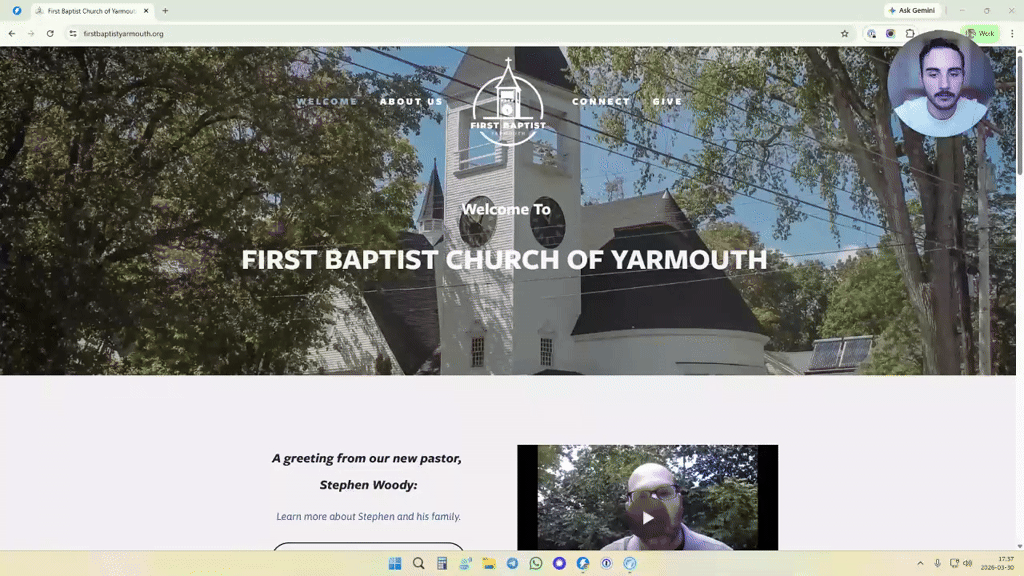Close the First Baptist Church tab
Screen dimensions: 1024x576
[146, 10]
